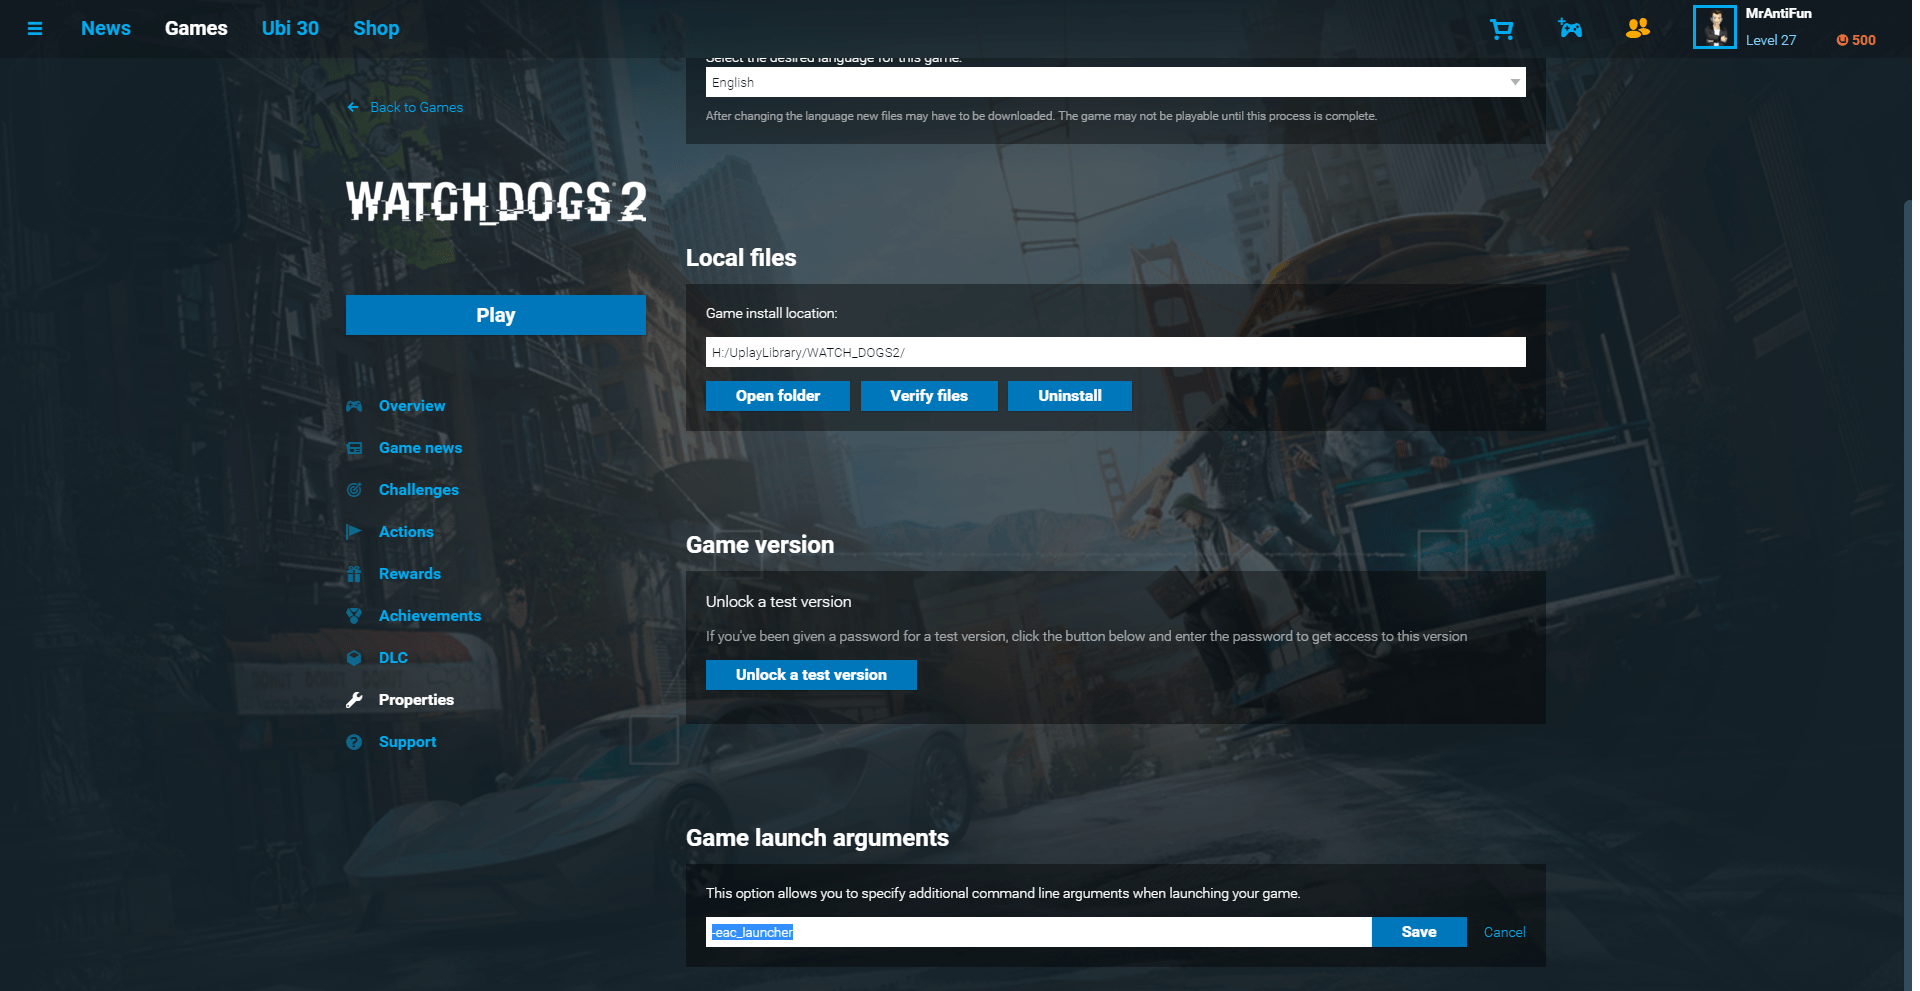Open the Shop section
Image resolution: width=1920 pixels, height=991 pixels.
(376, 28)
